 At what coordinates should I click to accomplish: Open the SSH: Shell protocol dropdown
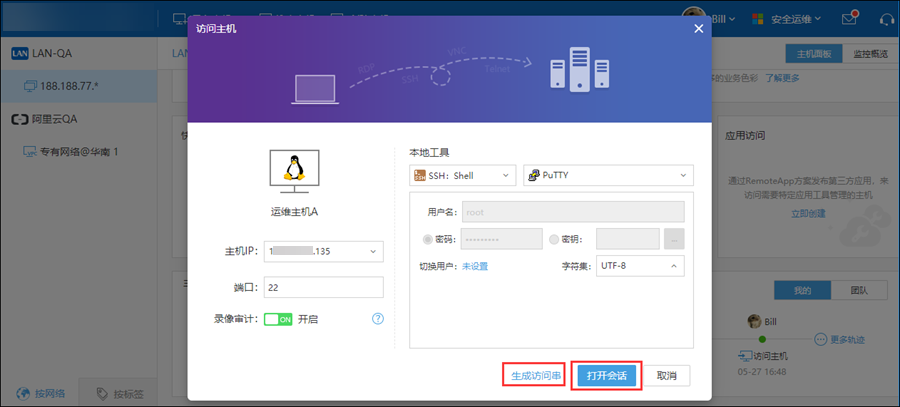click(x=462, y=176)
